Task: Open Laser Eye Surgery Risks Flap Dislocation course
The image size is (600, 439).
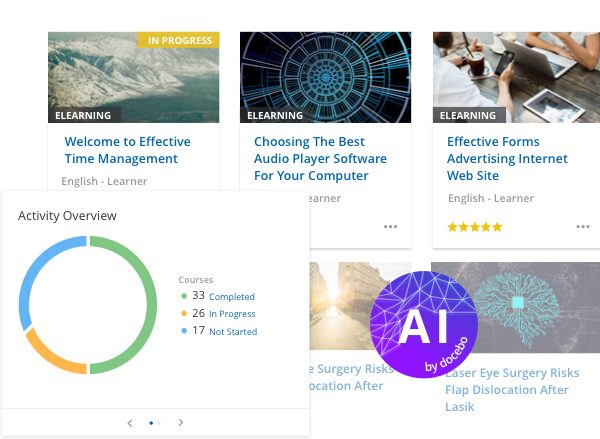Action: click(x=512, y=390)
